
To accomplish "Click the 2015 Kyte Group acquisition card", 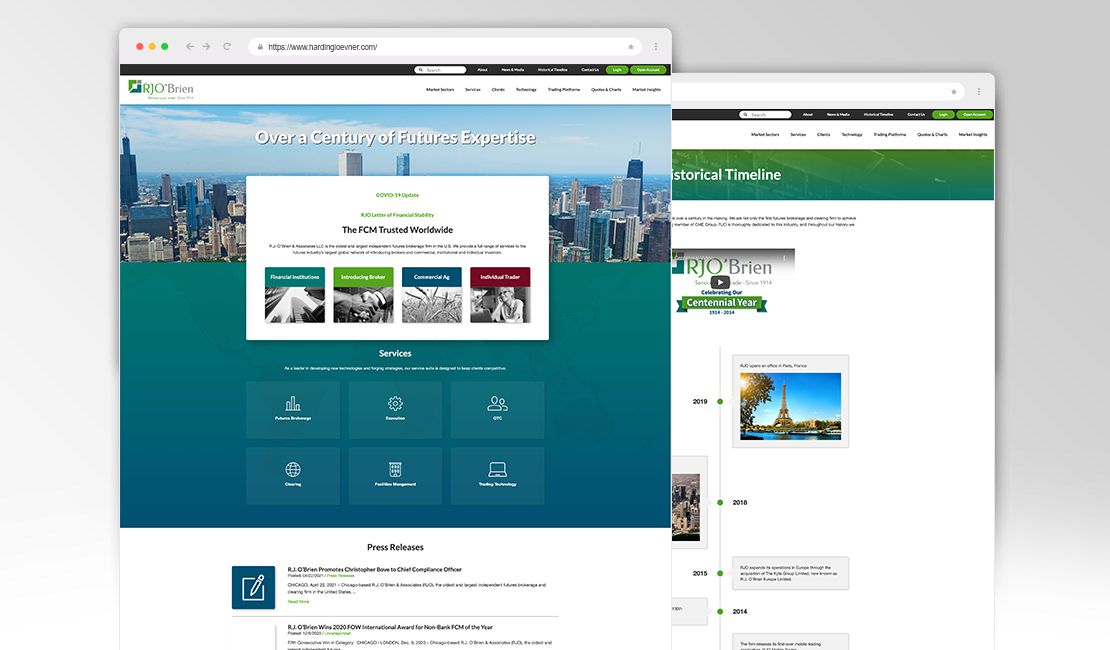I will [x=790, y=574].
